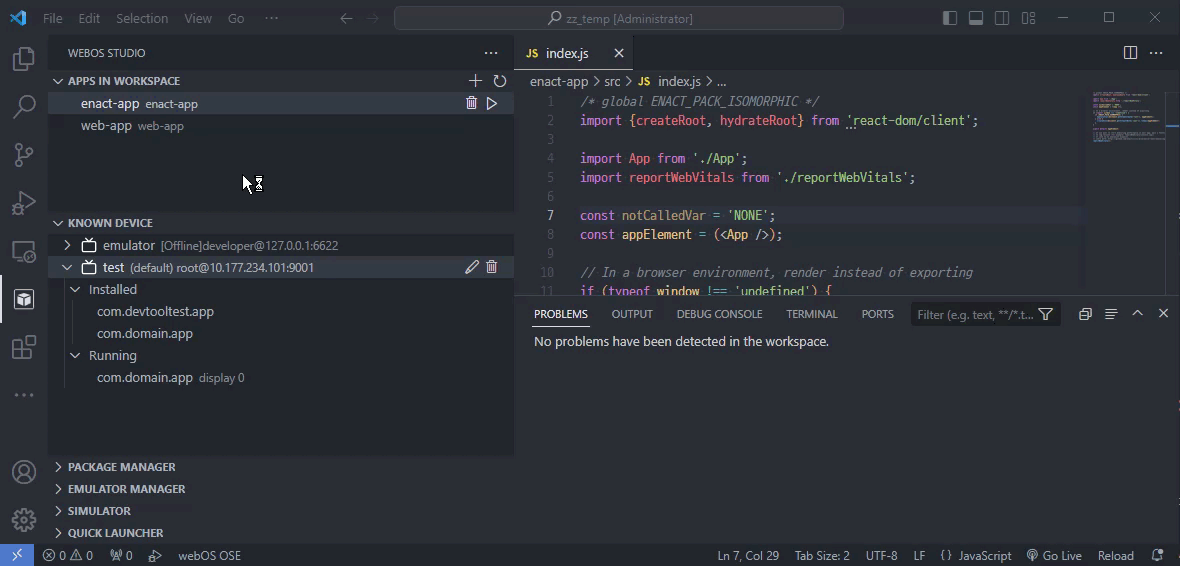
Task: Toggle panel layout button
Action: click(x=976, y=18)
